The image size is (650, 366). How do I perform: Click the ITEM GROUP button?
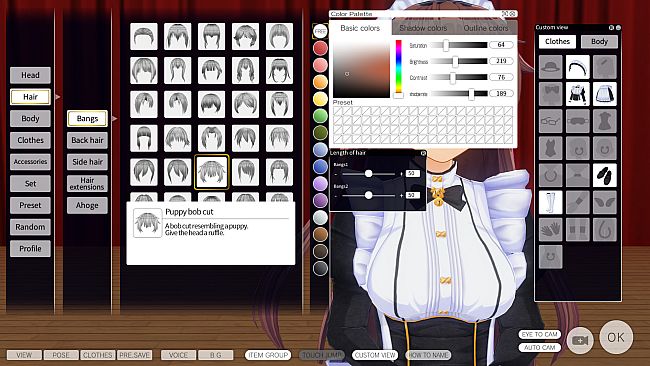[x=268, y=355]
